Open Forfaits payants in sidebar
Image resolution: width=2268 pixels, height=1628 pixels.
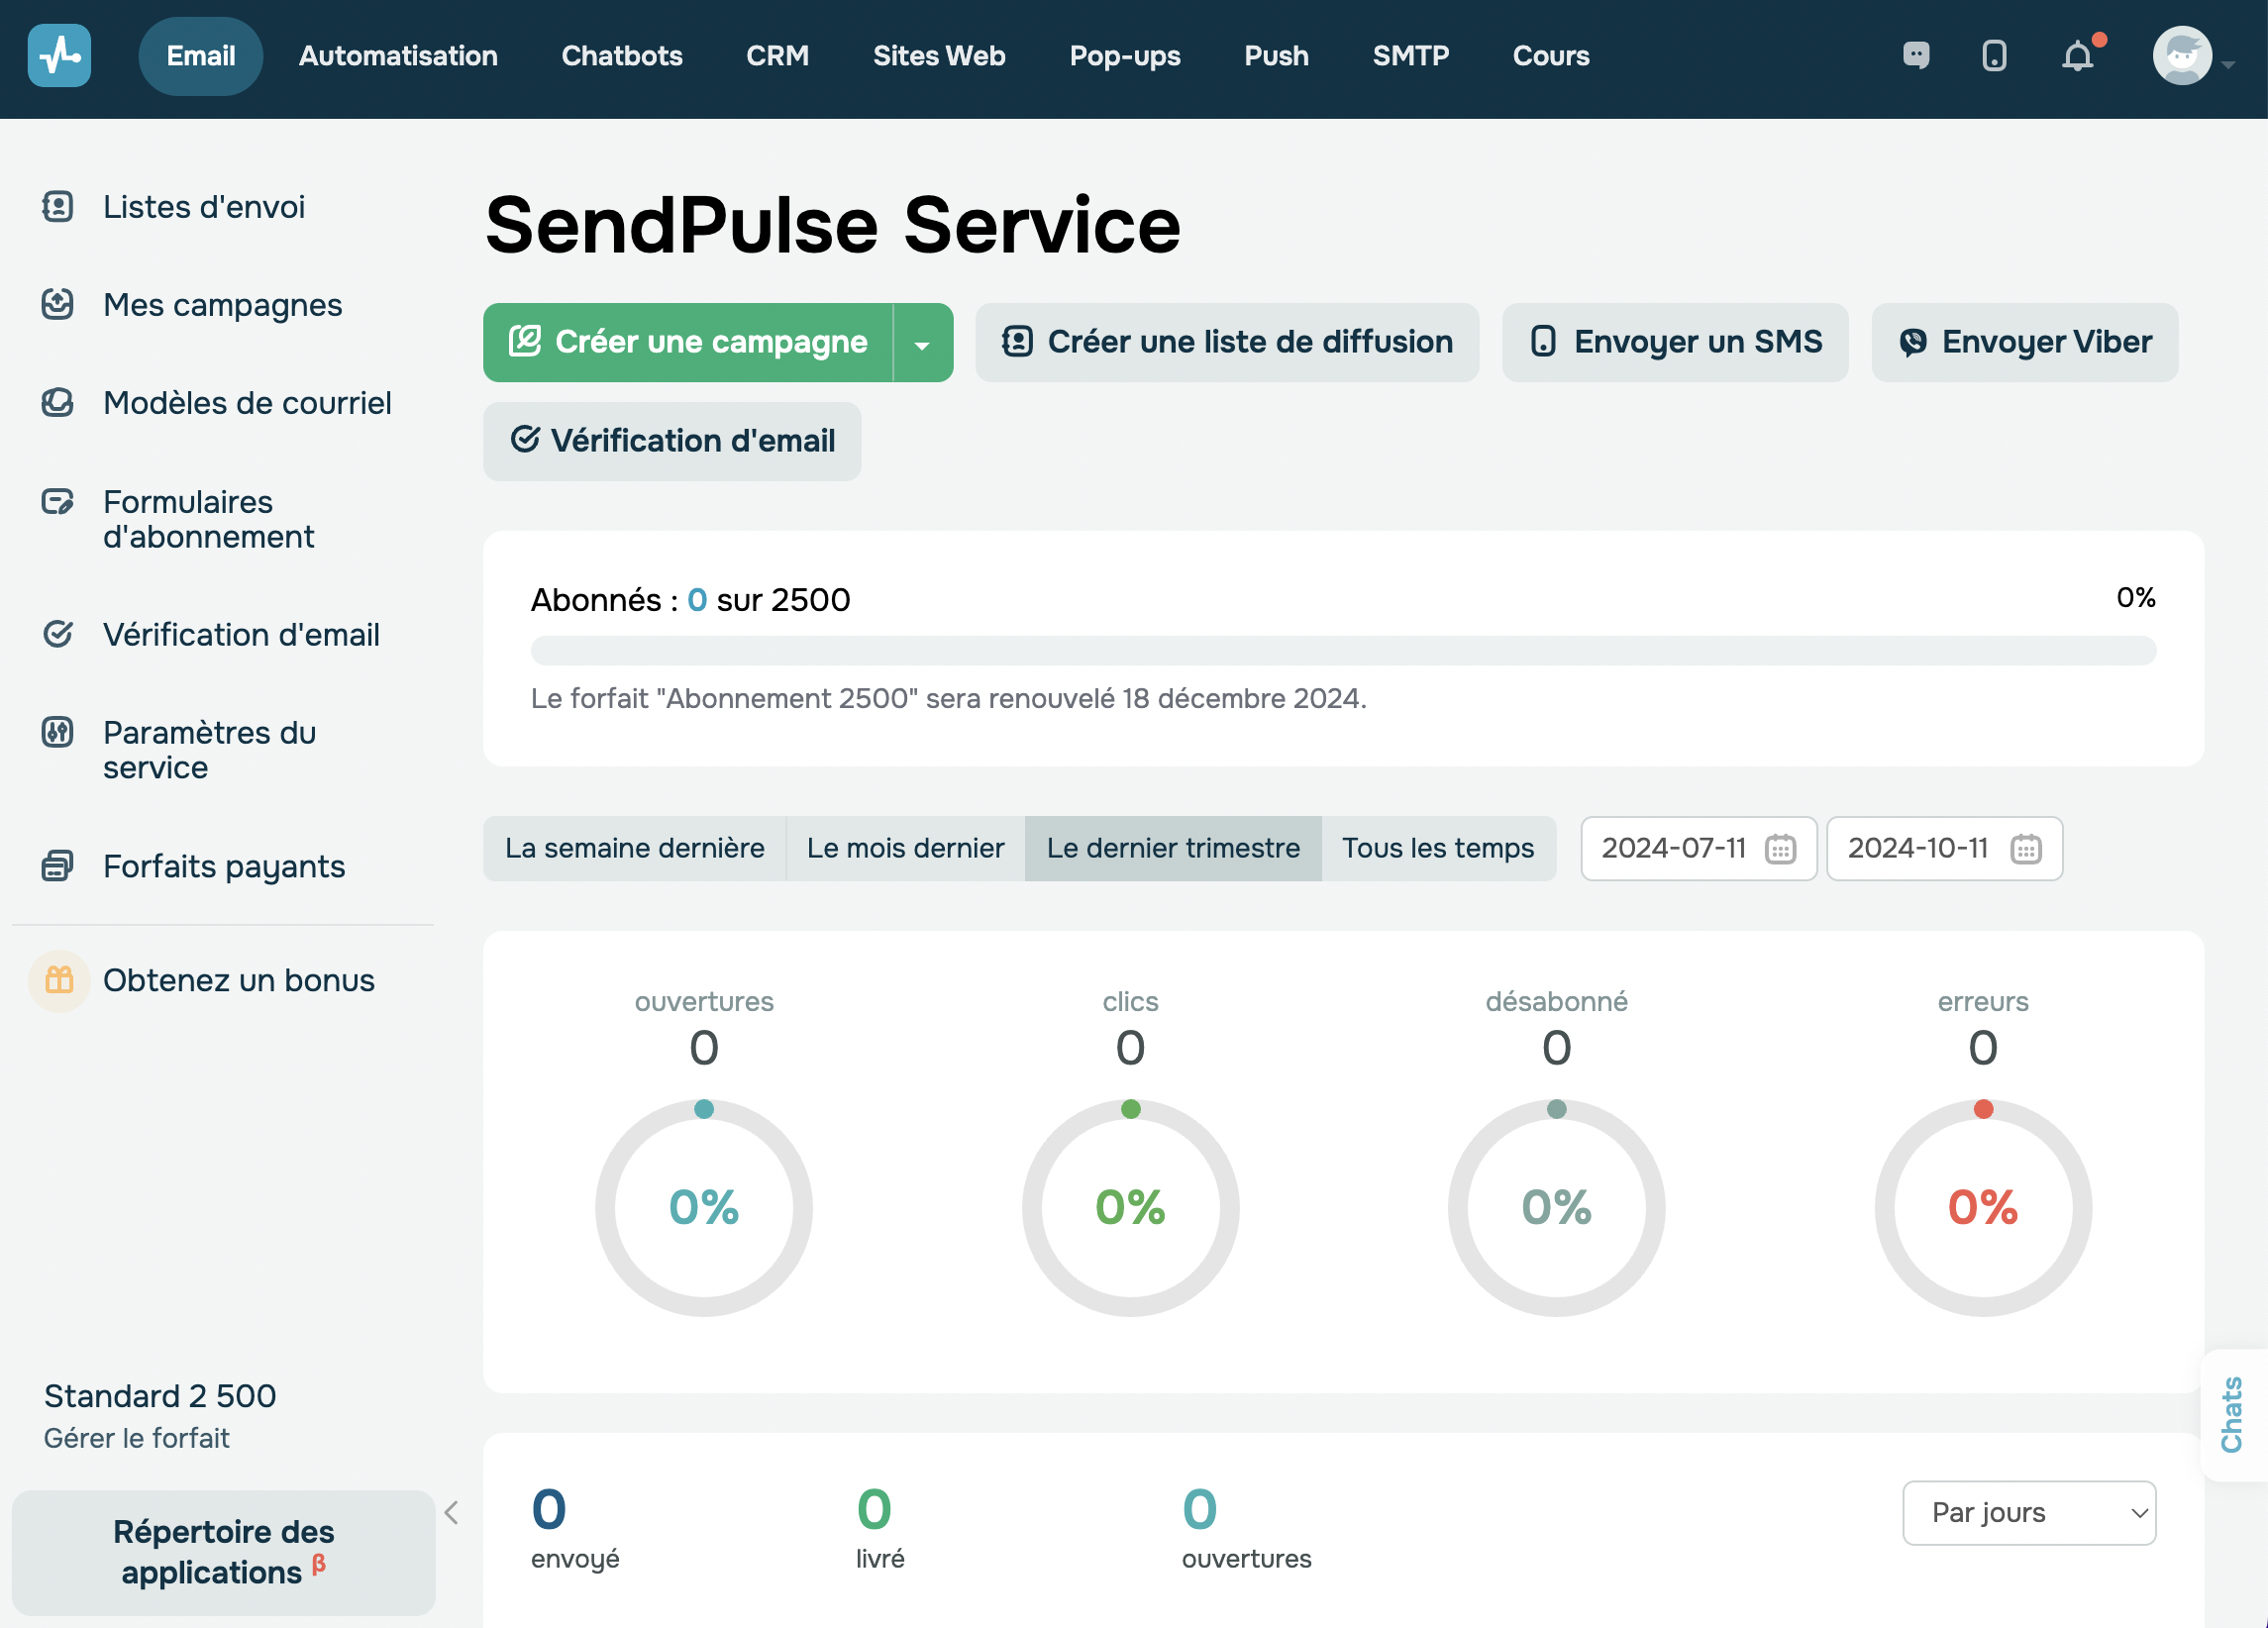tap(224, 866)
